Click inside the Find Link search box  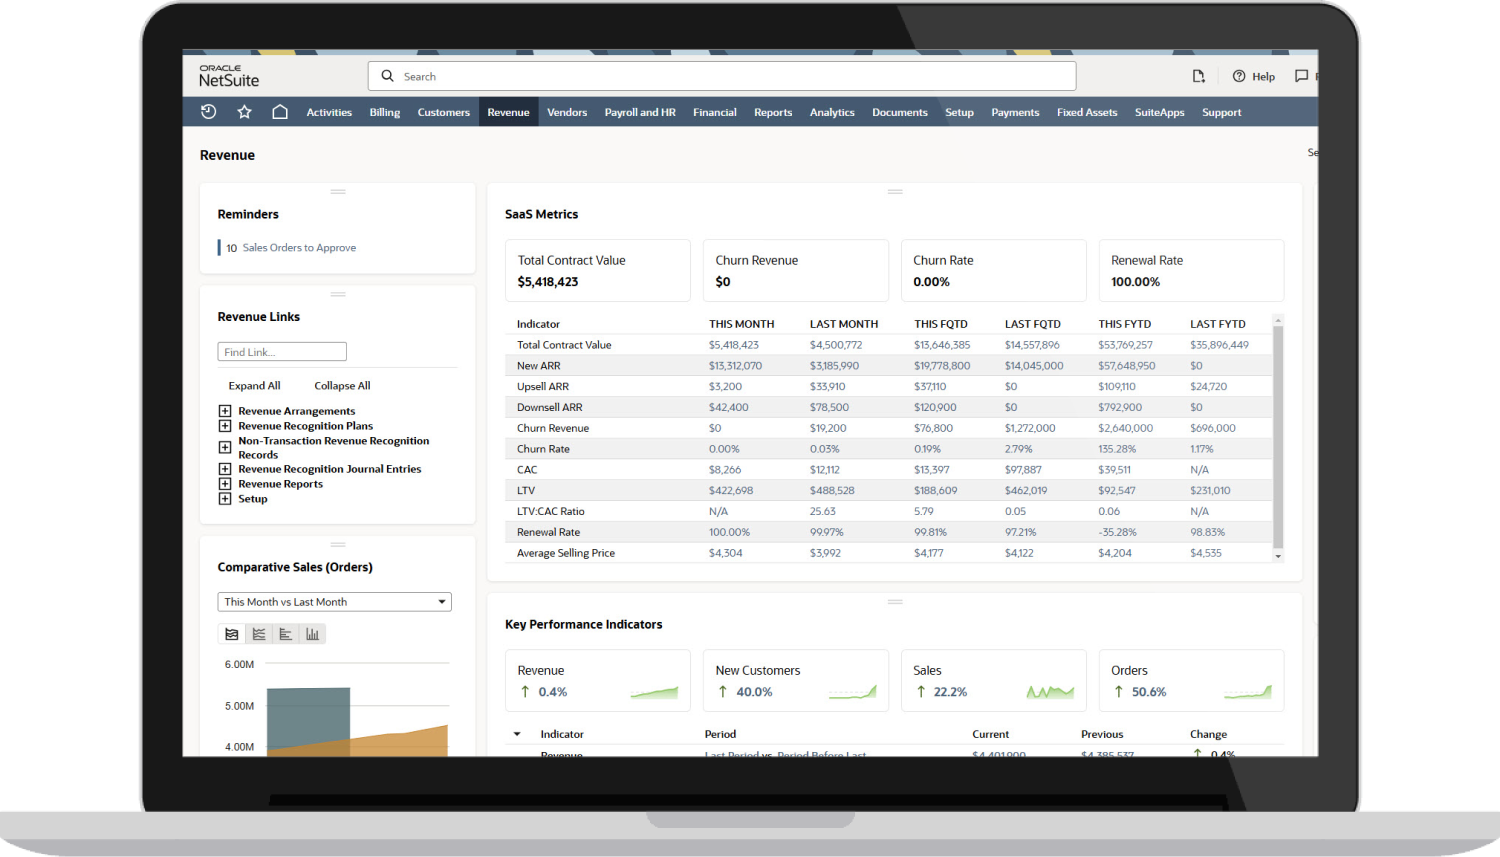point(281,351)
